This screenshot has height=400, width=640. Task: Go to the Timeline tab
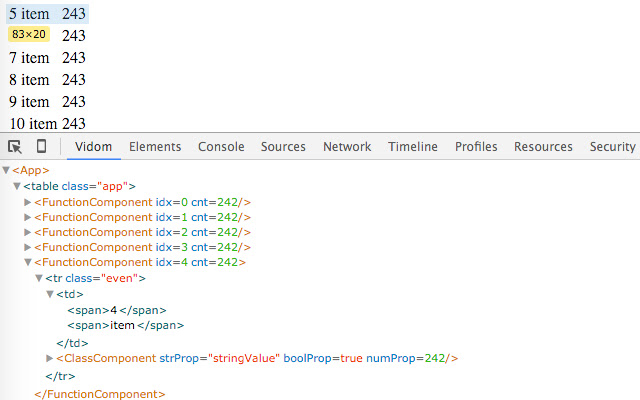pos(413,147)
